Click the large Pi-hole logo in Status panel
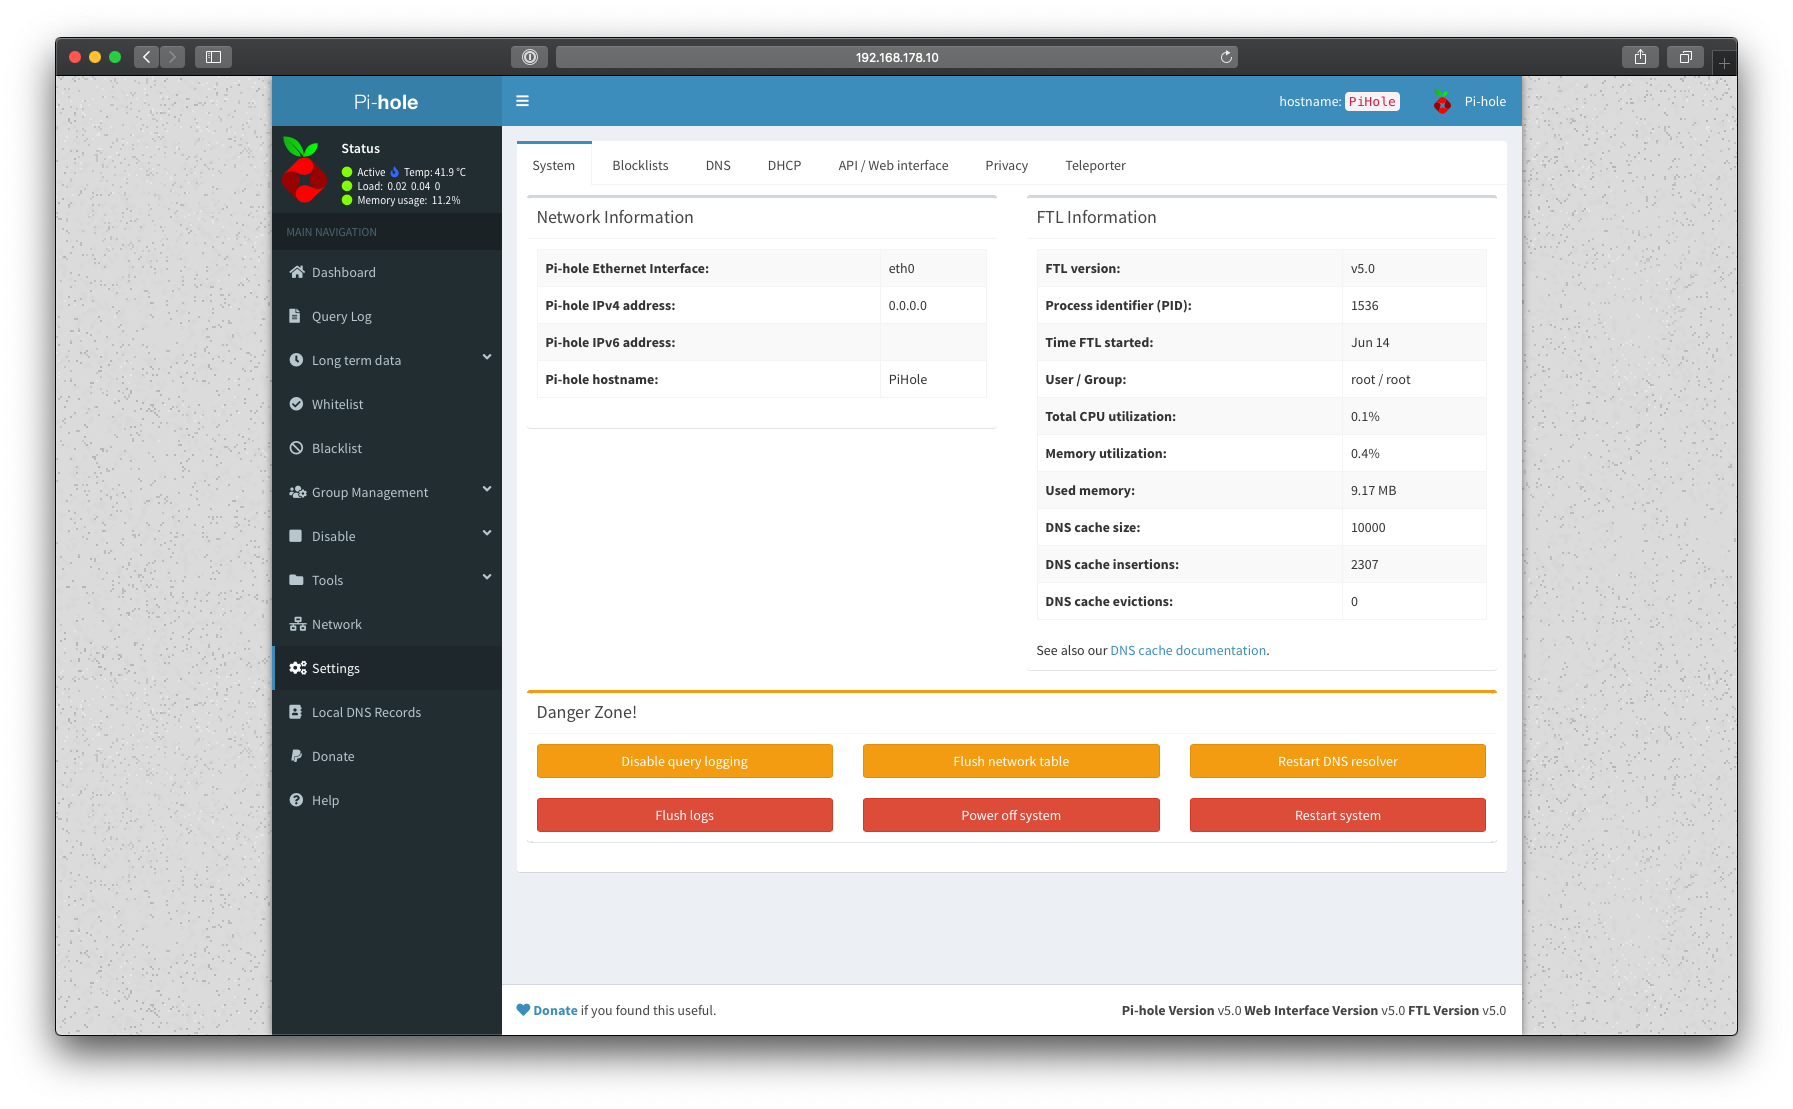This screenshot has height=1109, width=1793. (x=303, y=170)
